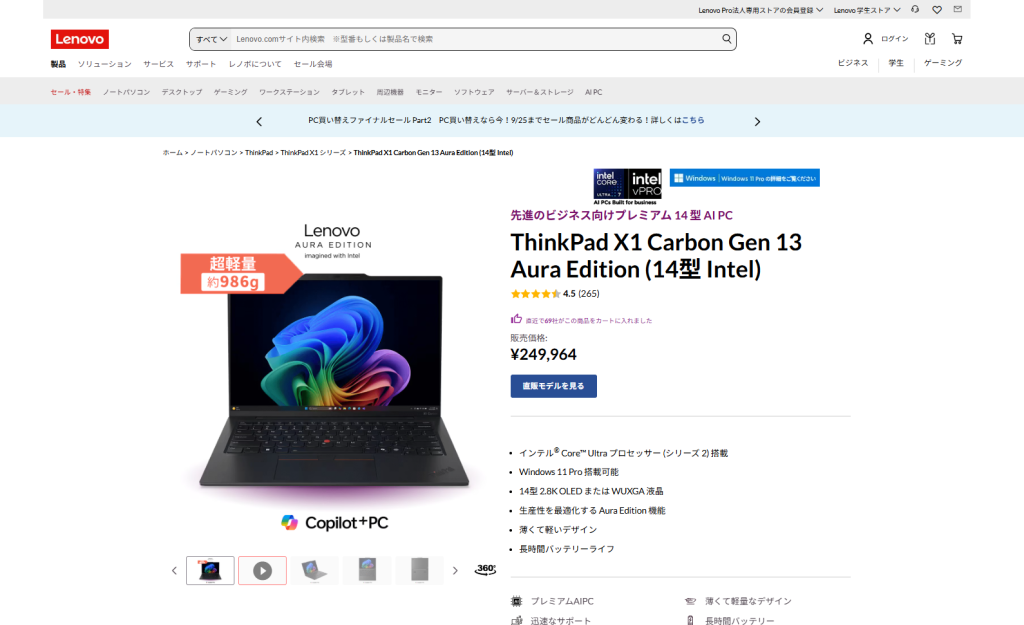Click the gift rewards icon
1024x625 pixels.
pos(930,39)
